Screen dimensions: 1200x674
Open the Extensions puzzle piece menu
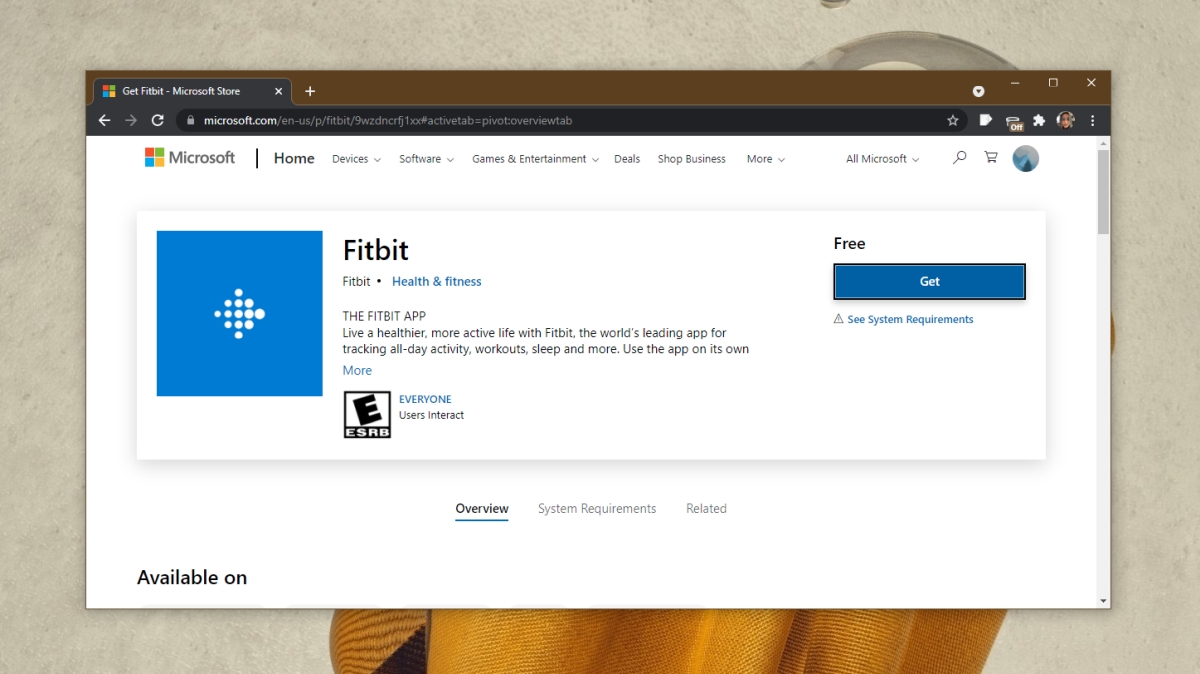[1039, 120]
